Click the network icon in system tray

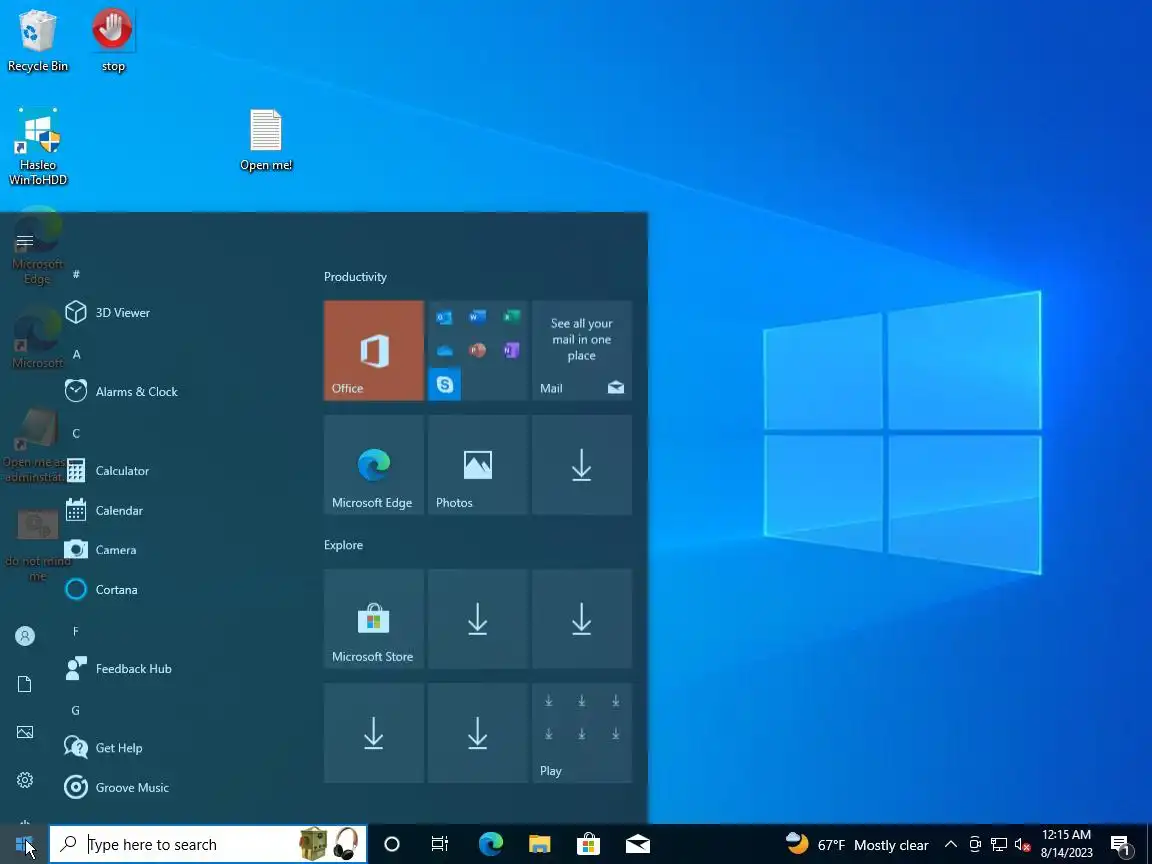tap(998, 844)
